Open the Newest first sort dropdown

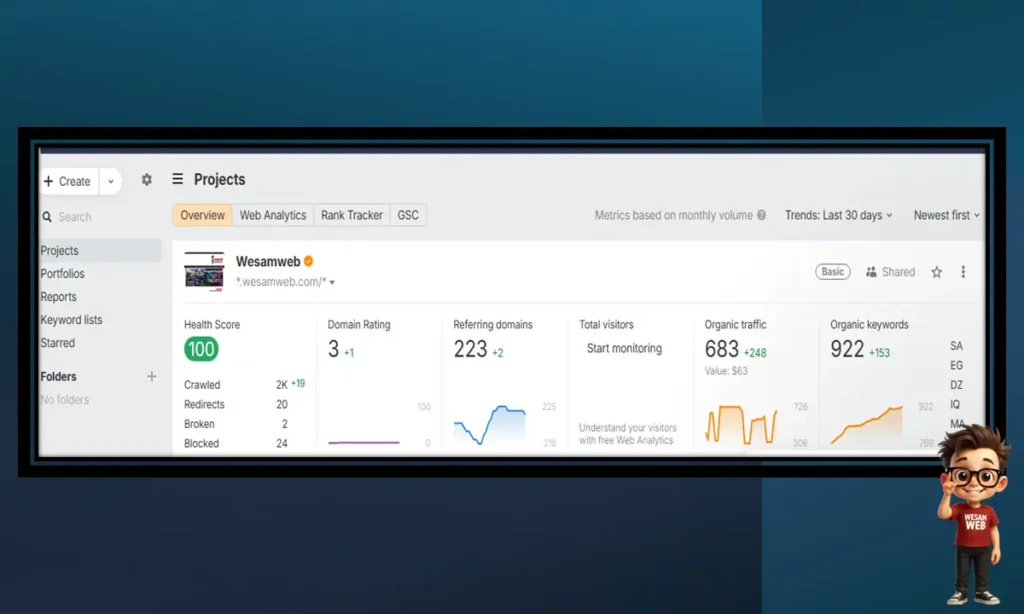pyautogui.click(x=946, y=215)
